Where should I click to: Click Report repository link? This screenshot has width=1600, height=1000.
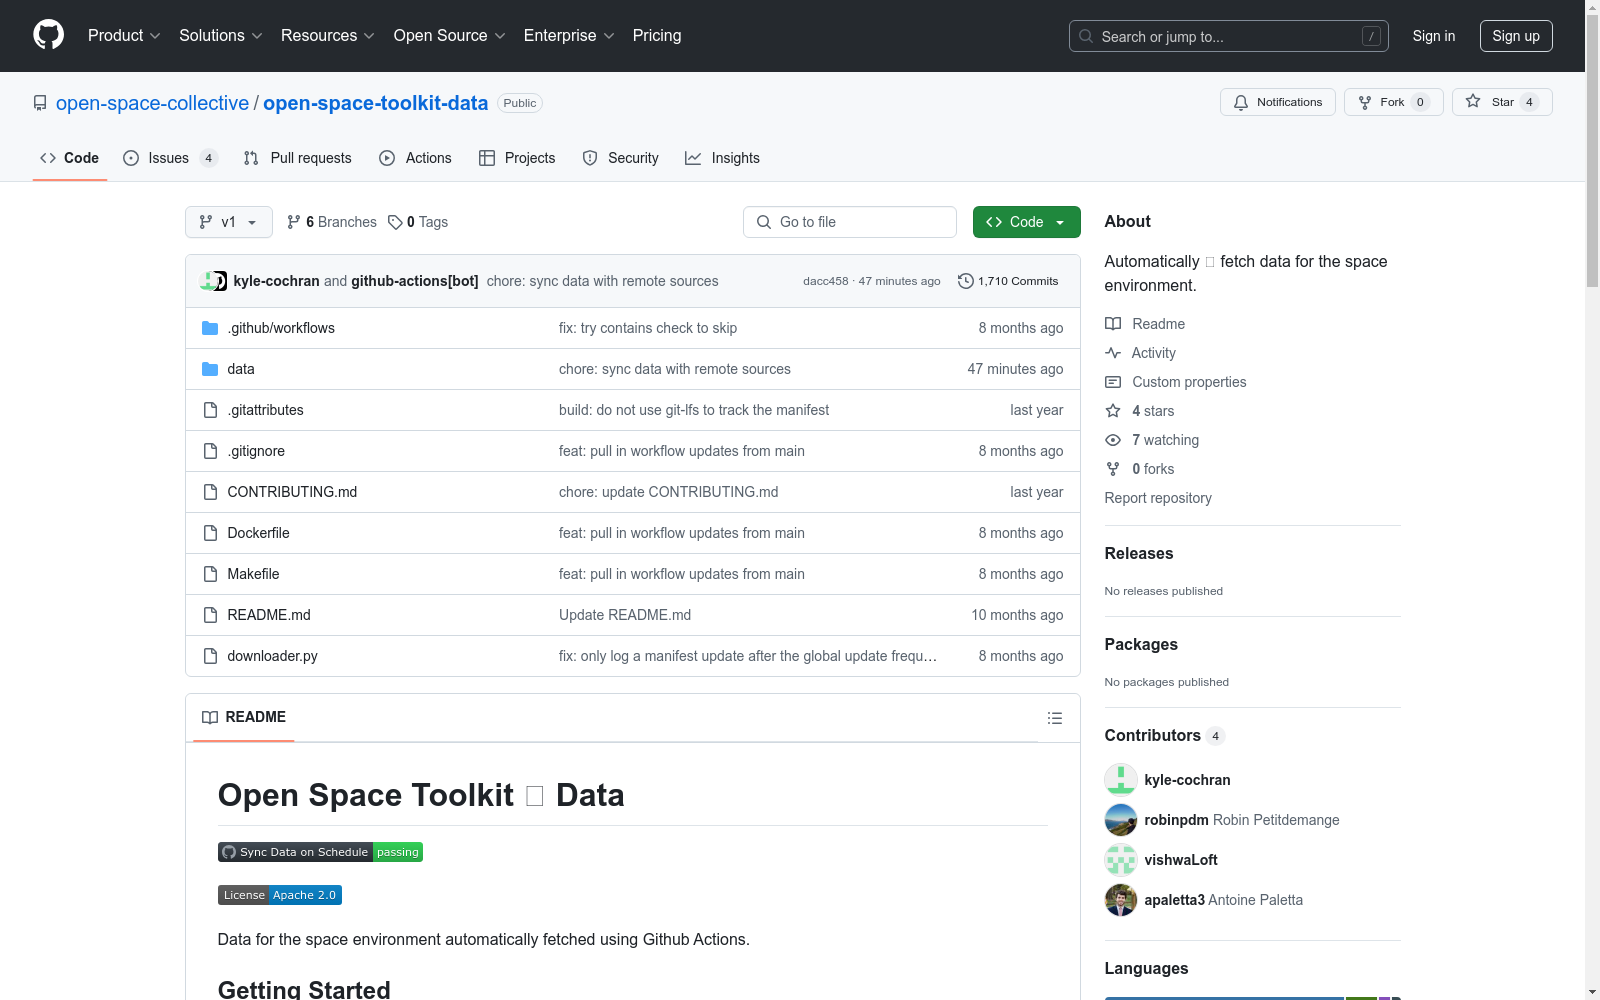click(1158, 498)
